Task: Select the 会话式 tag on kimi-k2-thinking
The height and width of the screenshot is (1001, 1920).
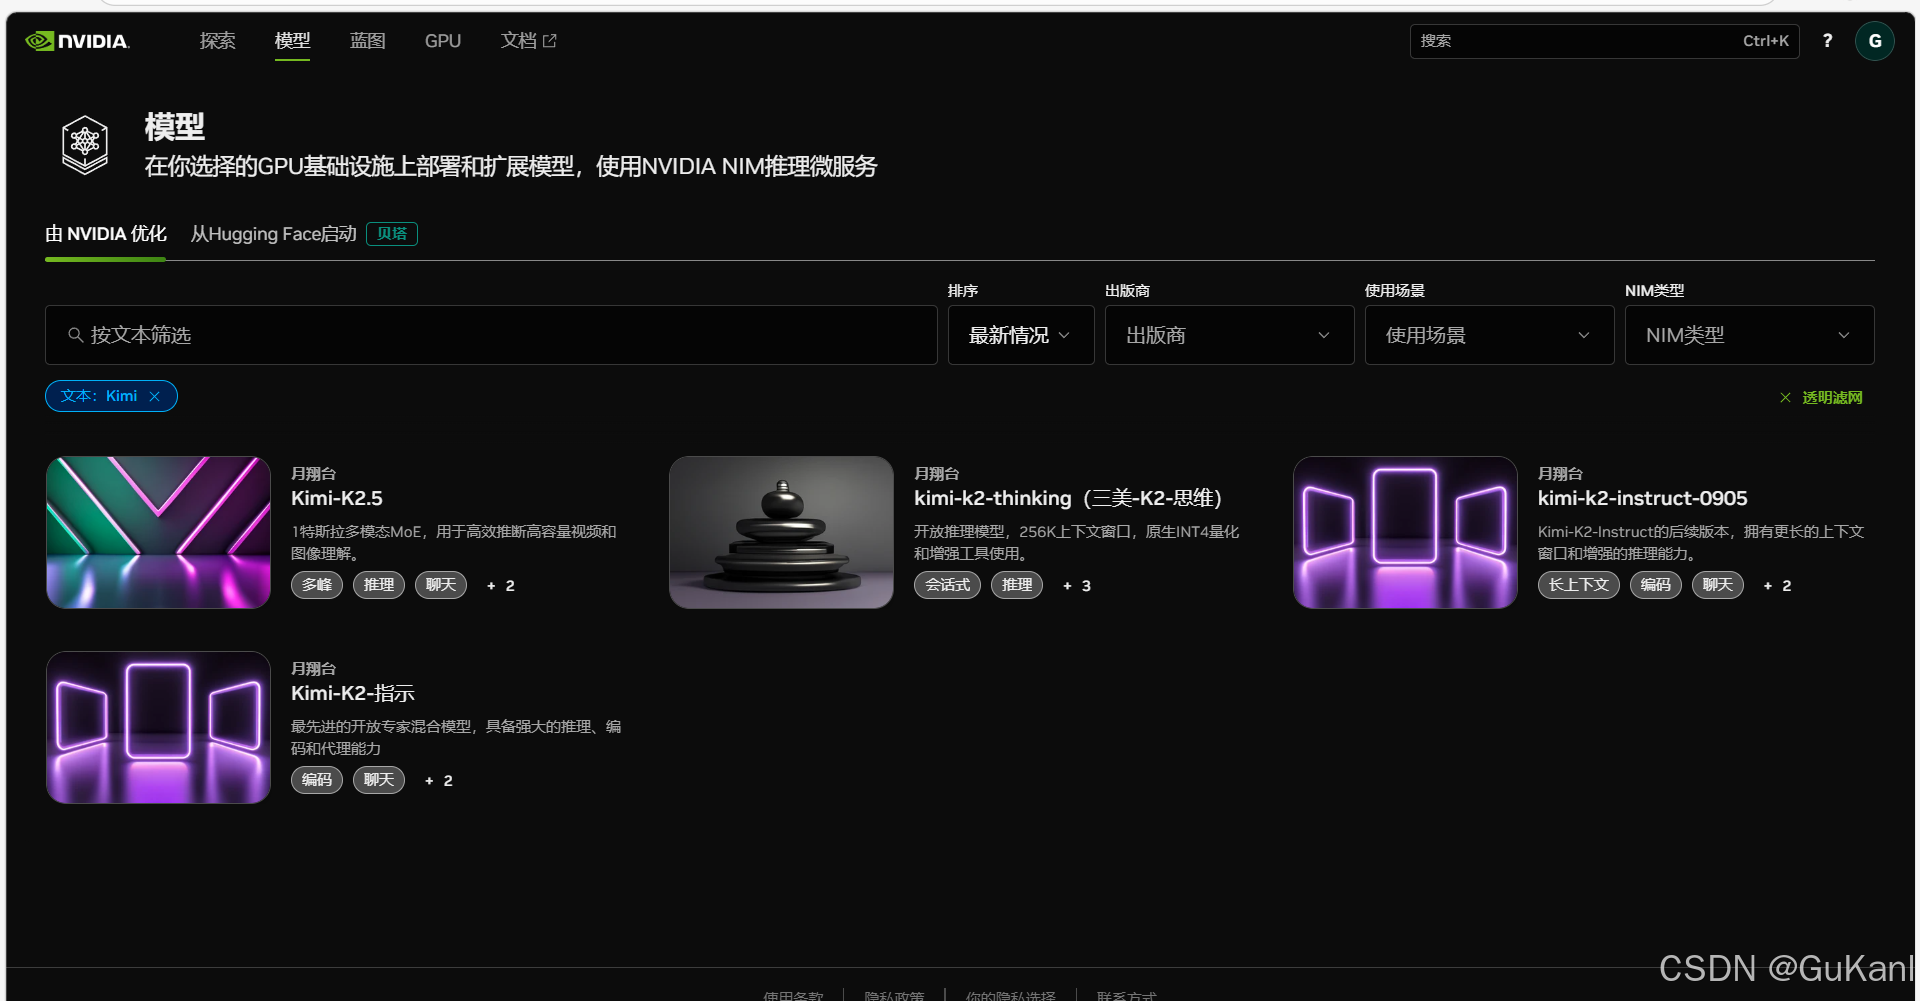Action: pyautogui.click(x=946, y=585)
